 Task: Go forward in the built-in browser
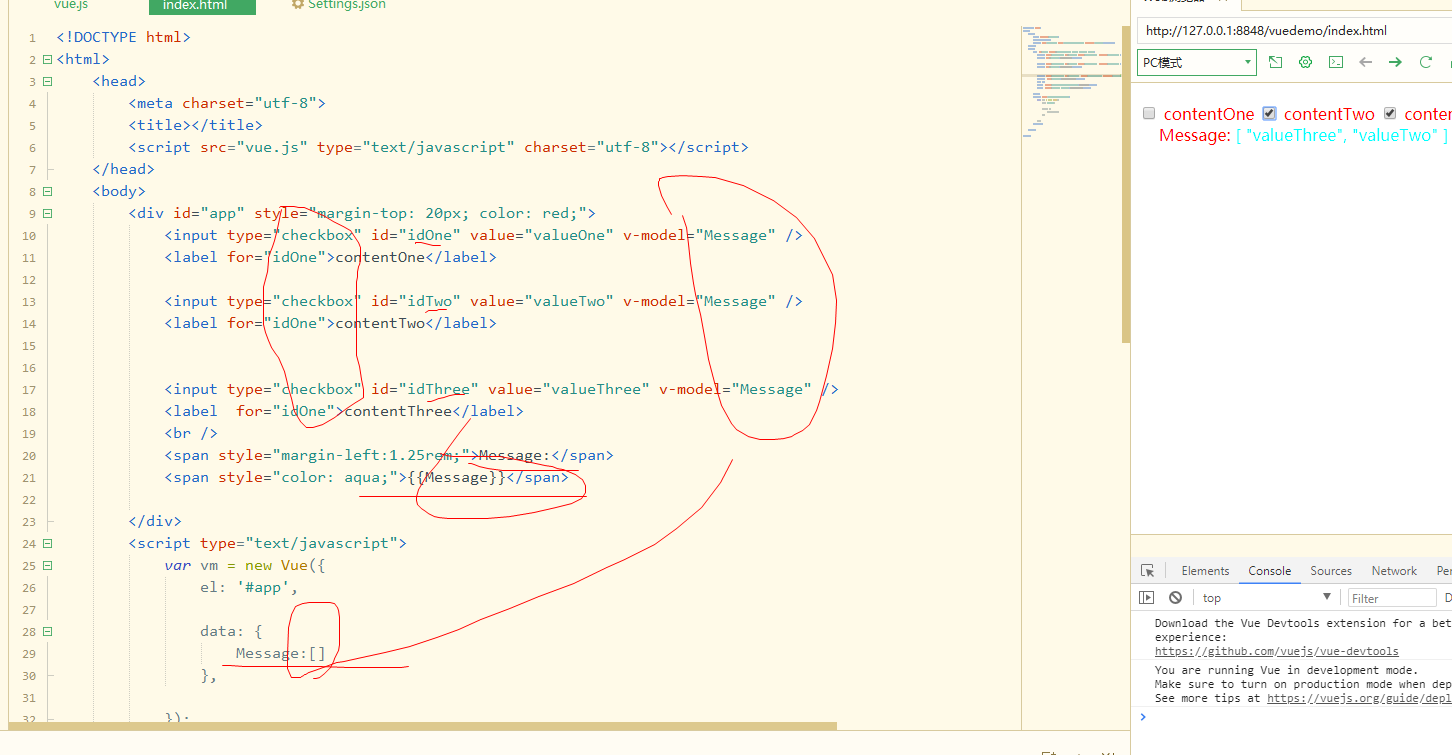point(1396,62)
